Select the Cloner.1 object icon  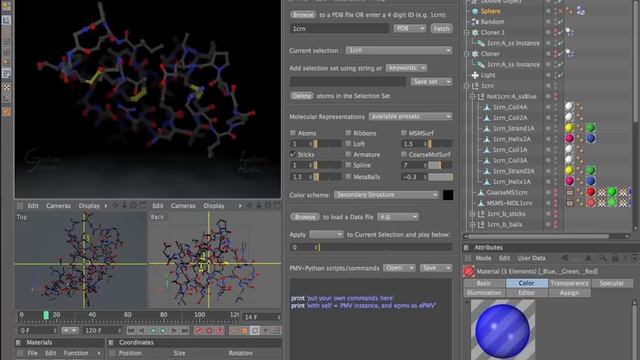475,32
